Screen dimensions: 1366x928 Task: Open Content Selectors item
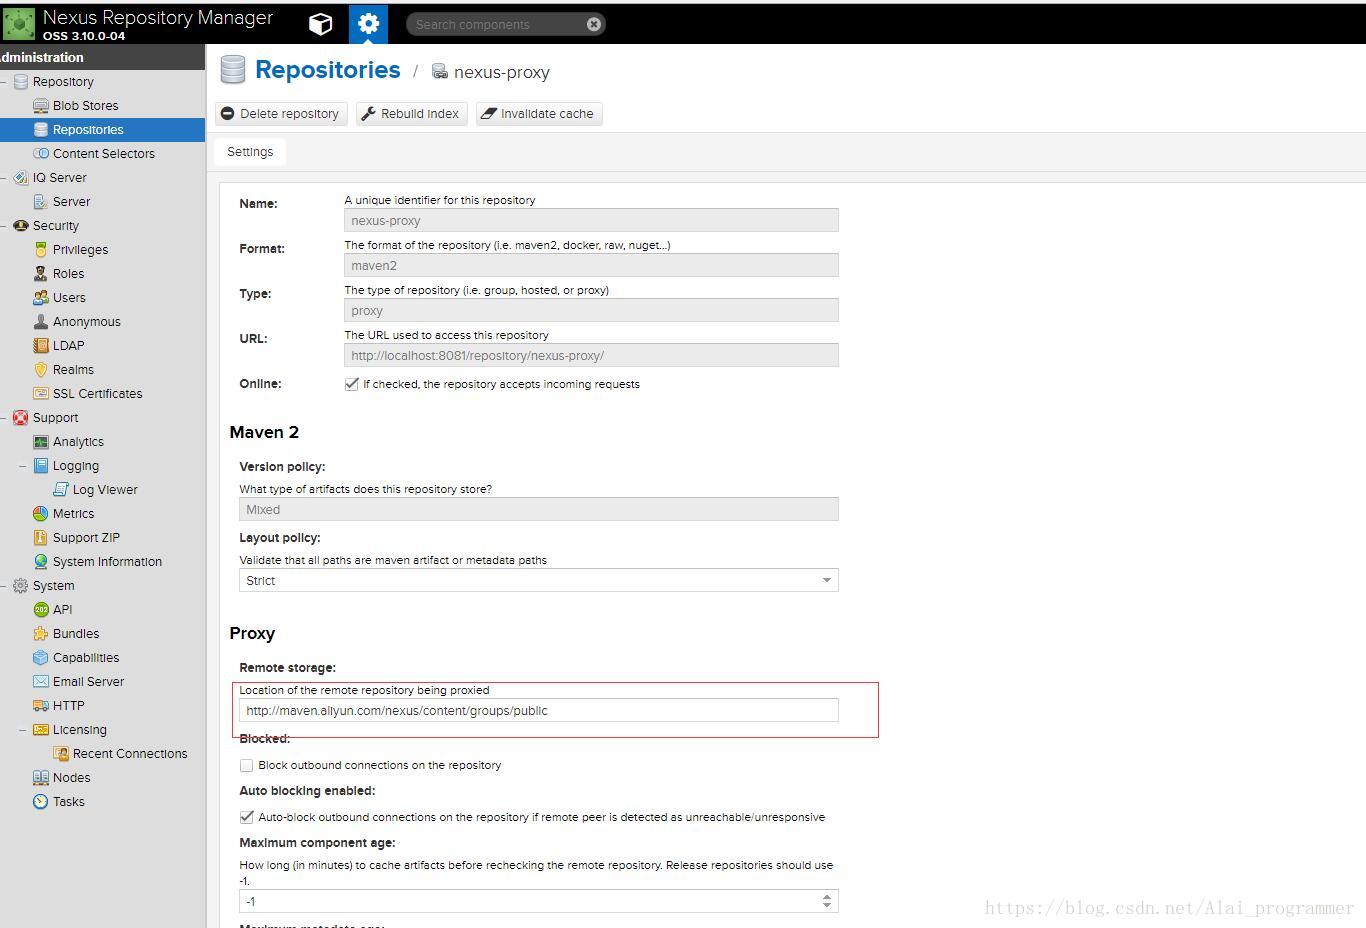click(103, 153)
